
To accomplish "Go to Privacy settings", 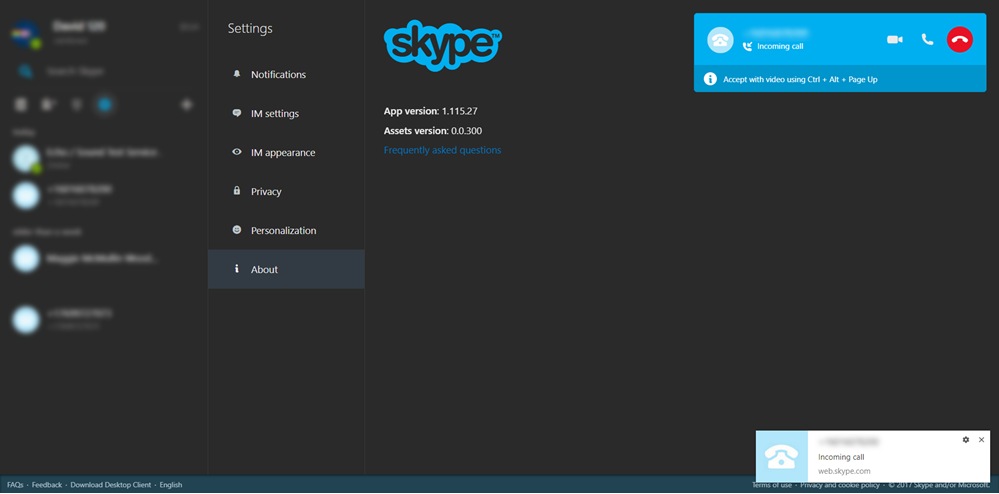I will (x=286, y=191).
